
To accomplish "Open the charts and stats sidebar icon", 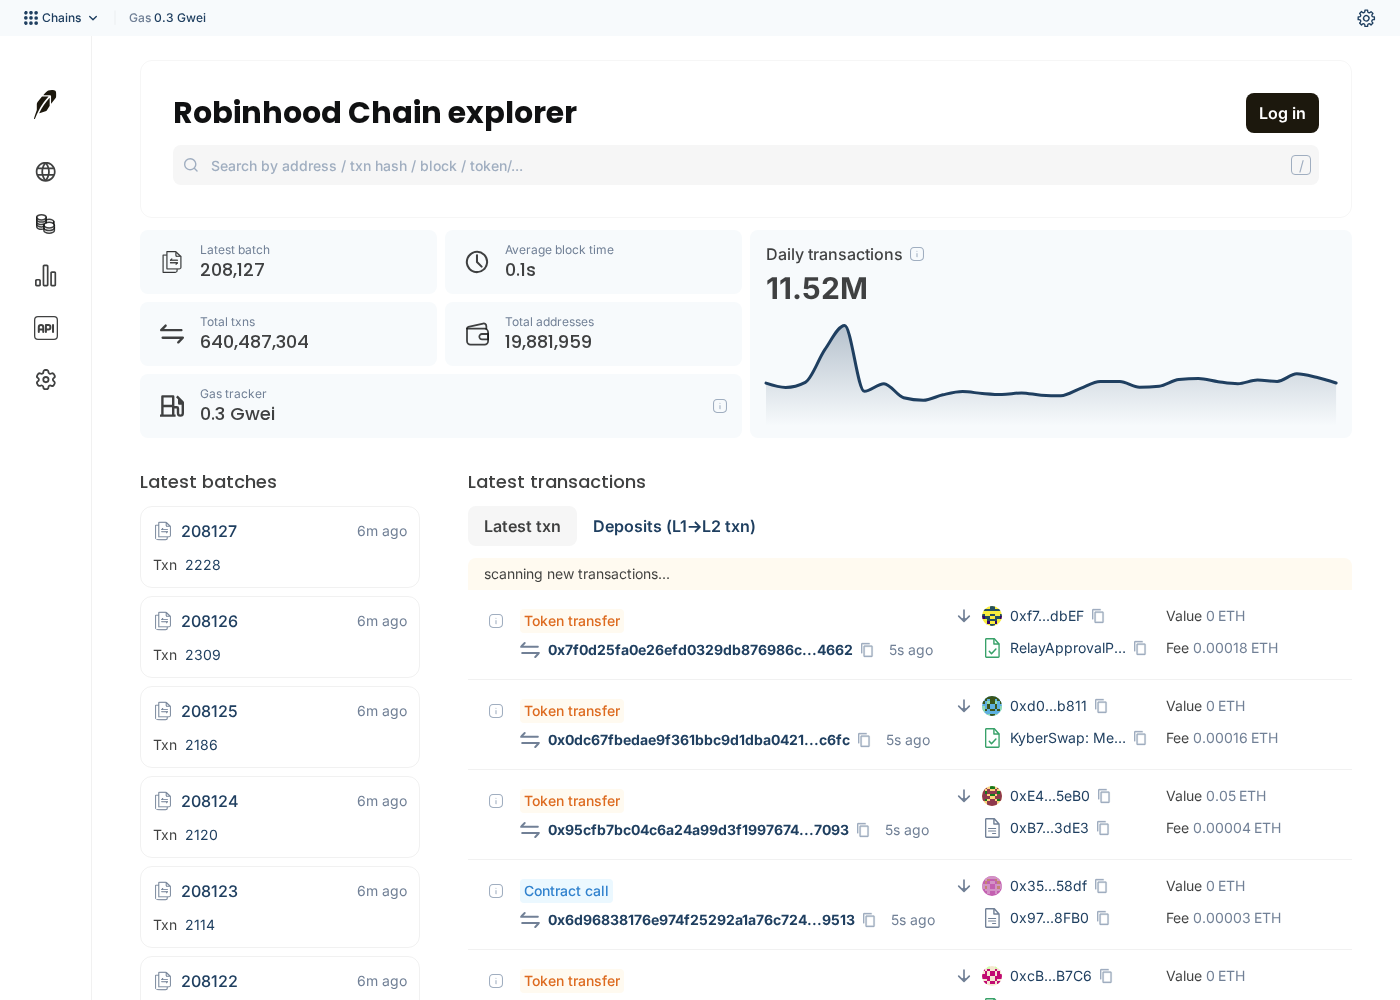I will (x=46, y=276).
